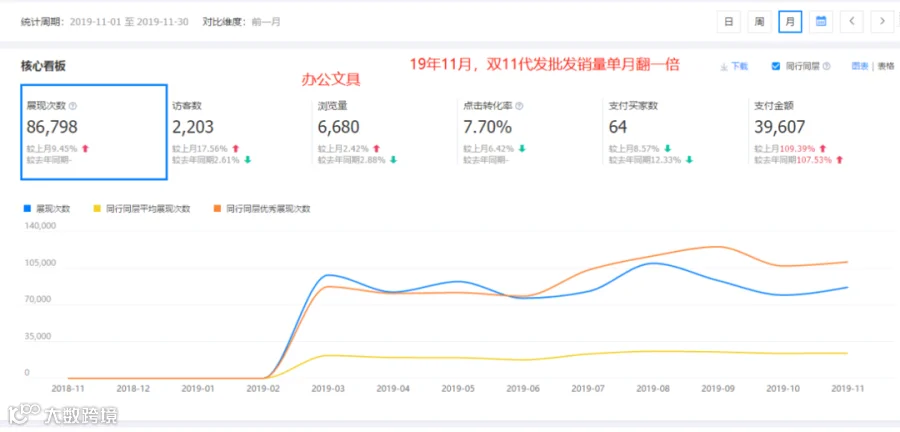Image resolution: width=900 pixels, height=432 pixels.
Task: Uncheck the 同行同层 checkbox
Action: [775, 66]
